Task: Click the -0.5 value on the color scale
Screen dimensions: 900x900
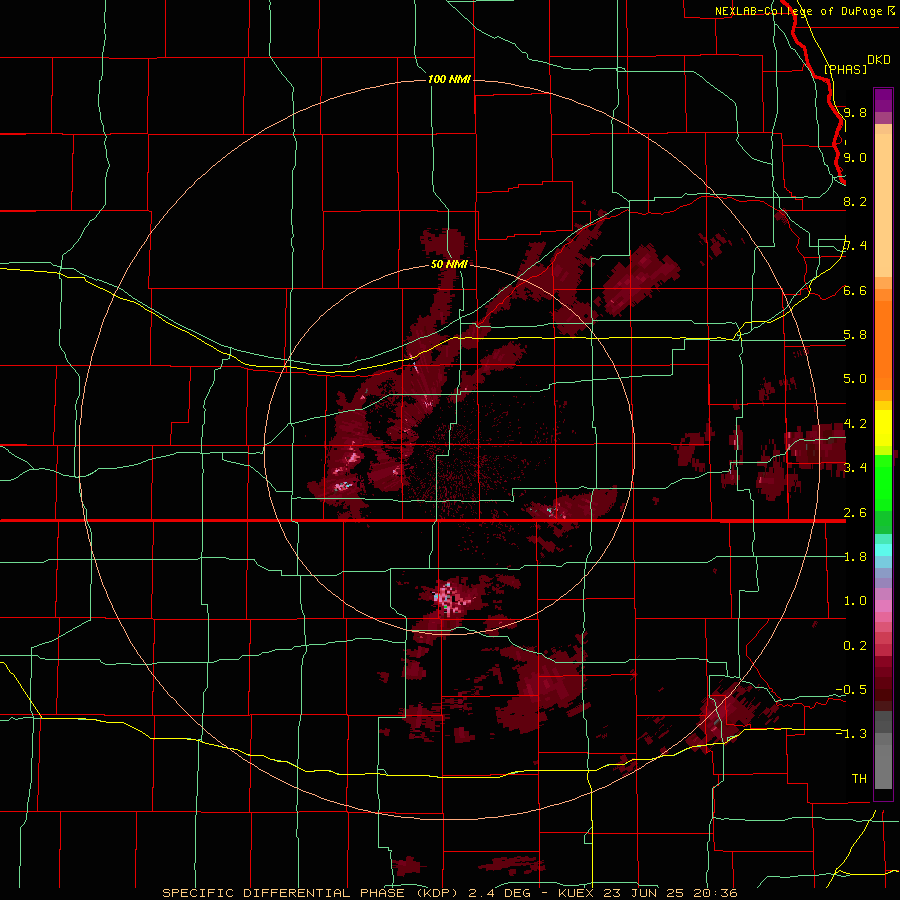Action: 851,690
